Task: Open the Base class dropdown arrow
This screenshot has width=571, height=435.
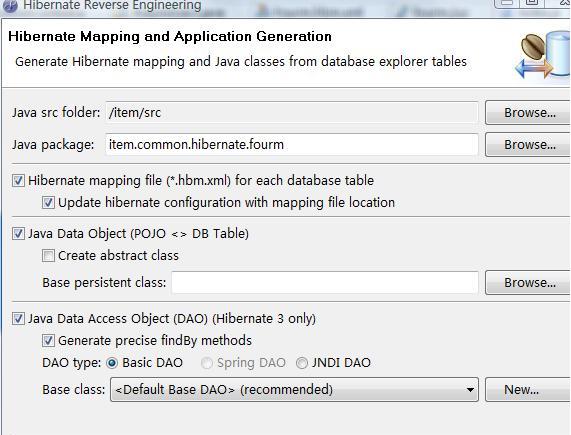Action: tap(470, 389)
